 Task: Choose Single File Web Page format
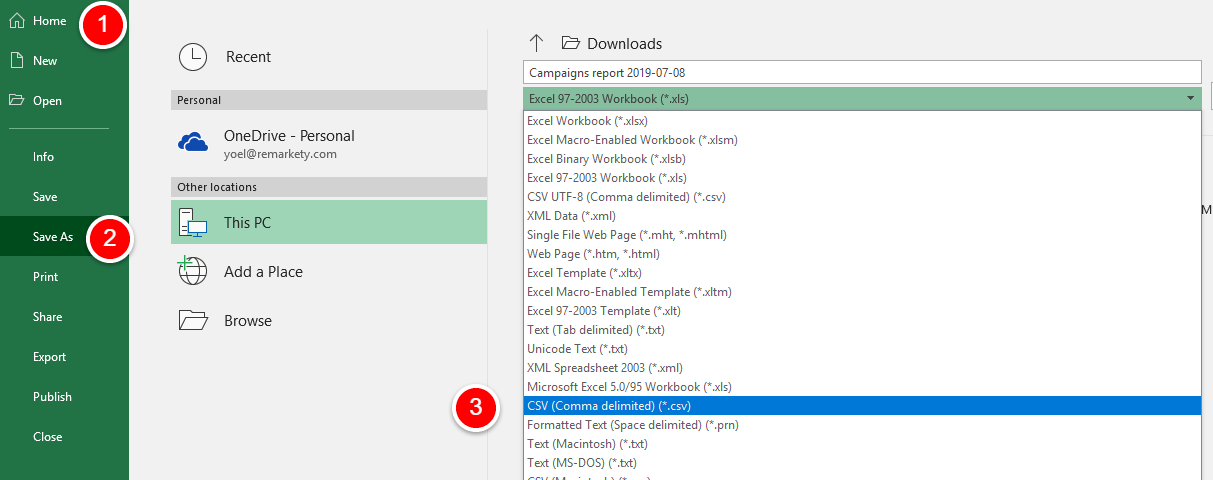click(x=861, y=234)
